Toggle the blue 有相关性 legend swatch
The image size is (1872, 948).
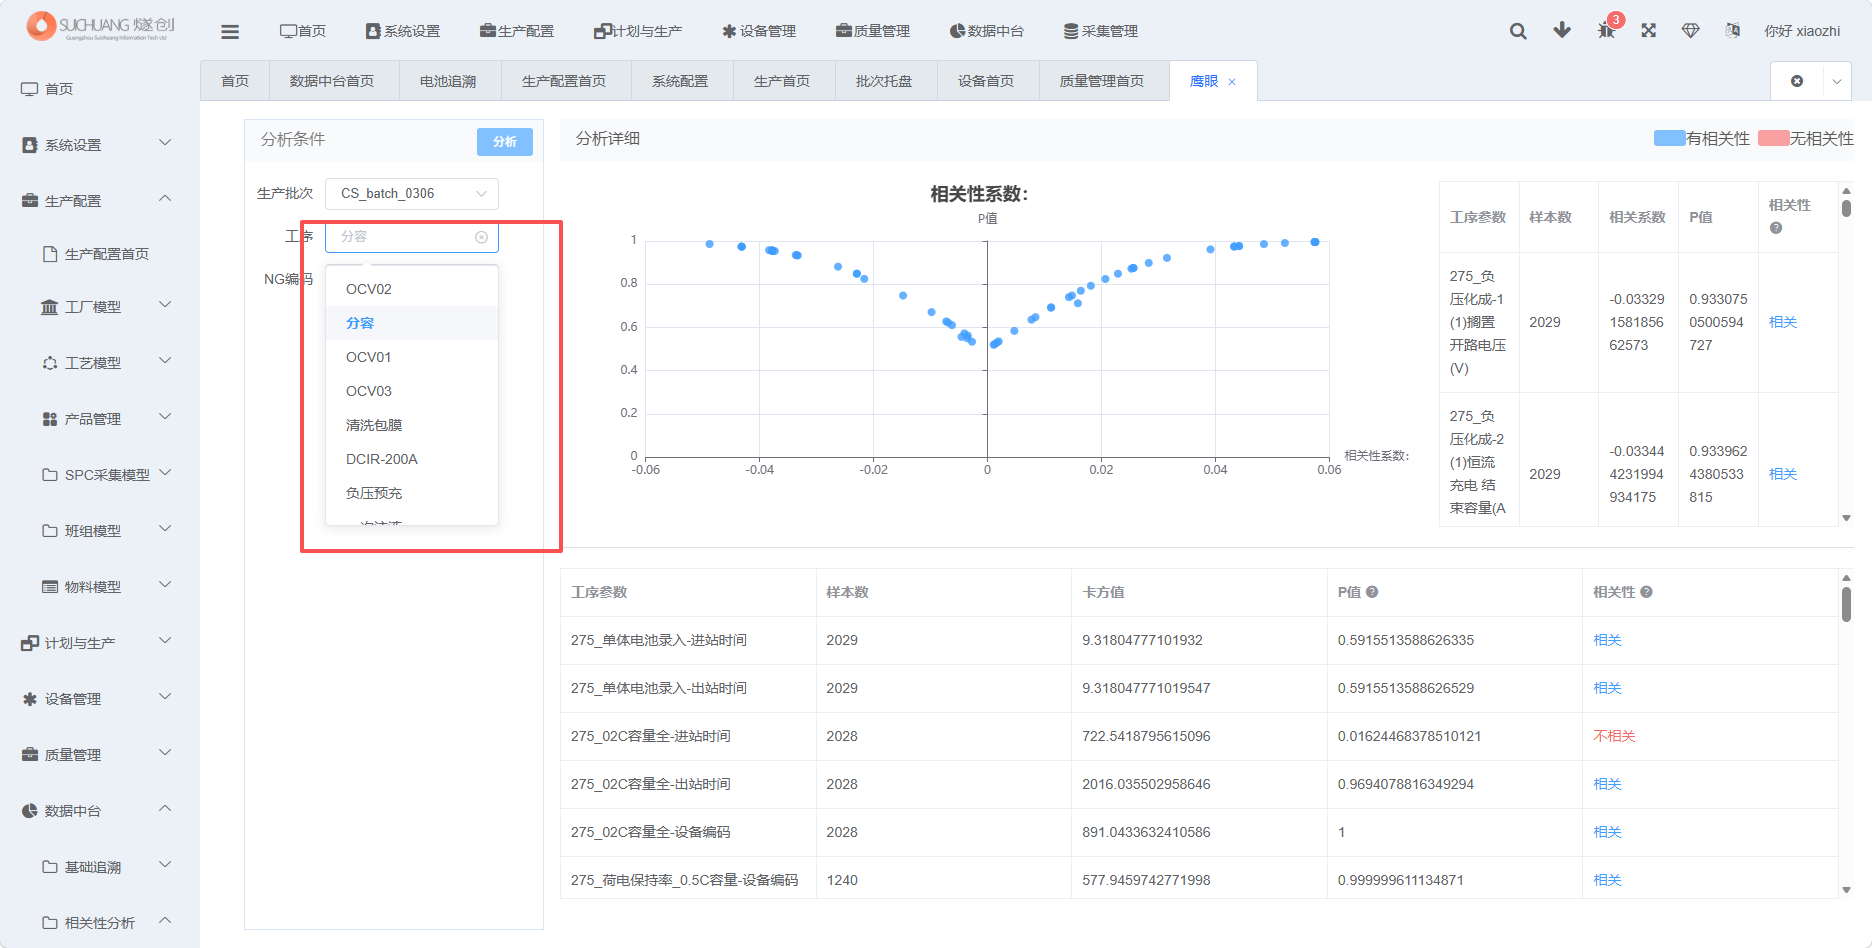[x=1670, y=138]
